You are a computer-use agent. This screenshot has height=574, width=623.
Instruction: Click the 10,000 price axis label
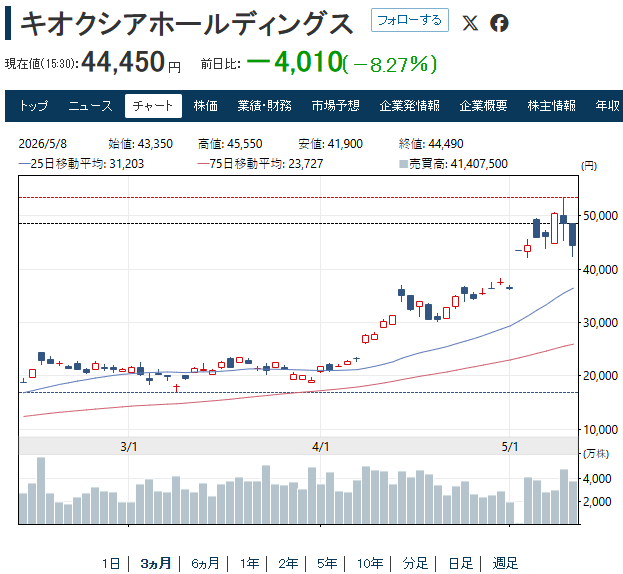point(600,429)
